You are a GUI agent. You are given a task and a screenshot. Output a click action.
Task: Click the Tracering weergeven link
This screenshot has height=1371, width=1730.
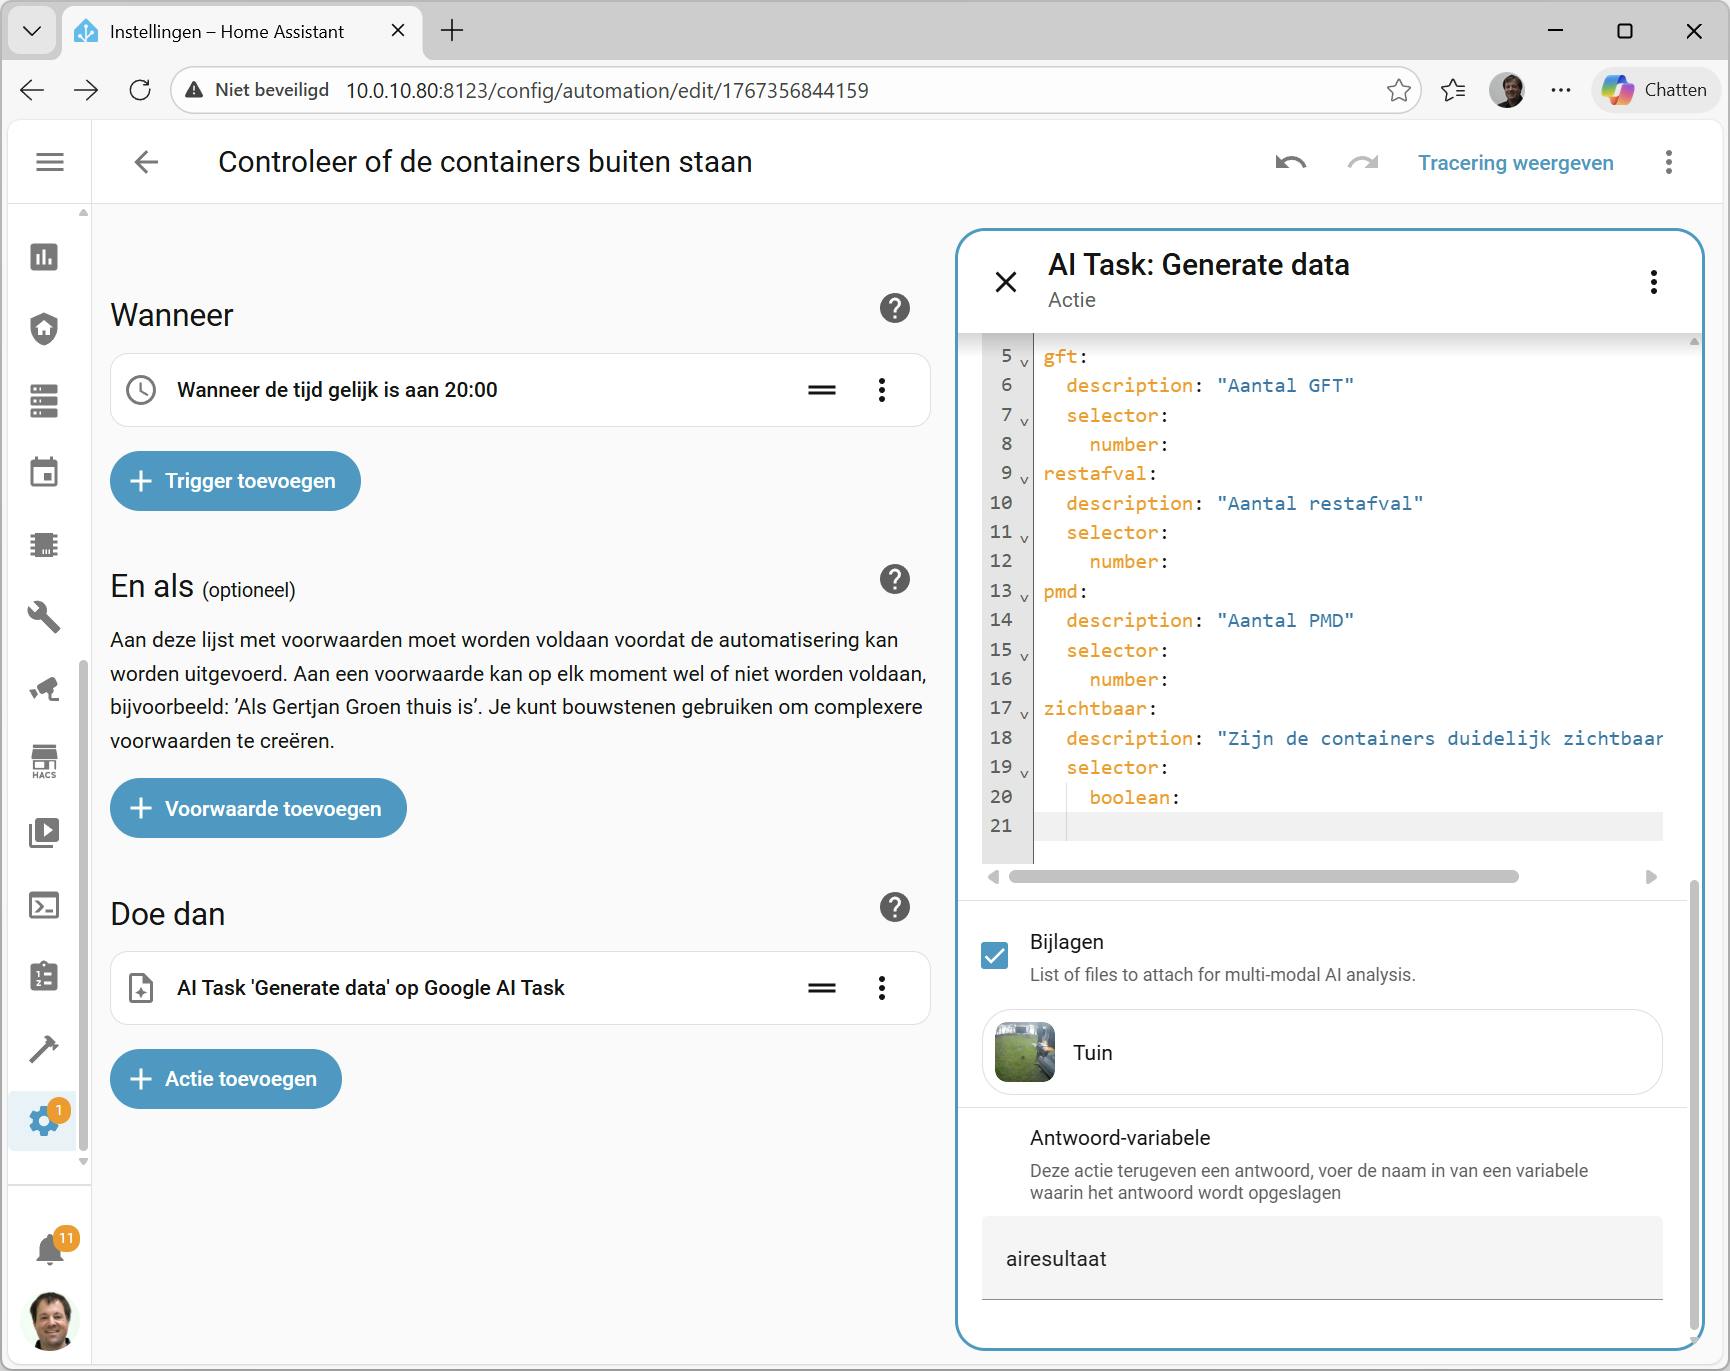click(1515, 163)
